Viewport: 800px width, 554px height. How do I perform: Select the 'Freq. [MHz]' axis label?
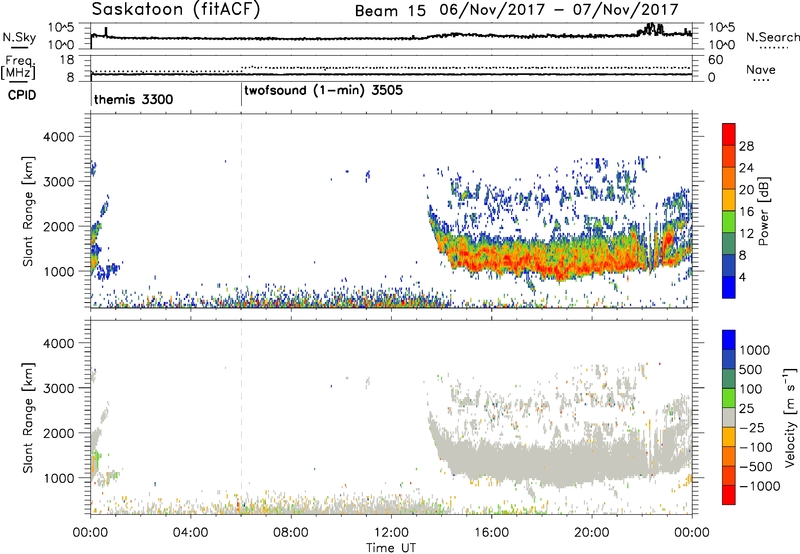tap(19, 67)
